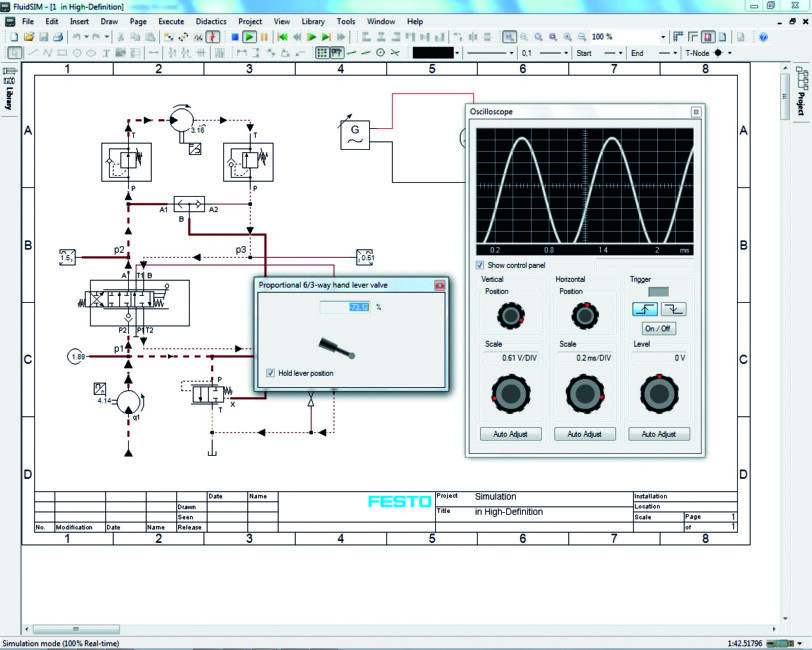Image resolution: width=812 pixels, height=650 pixels.
Task: Stop the simulation with blue square
Action: click(x=235, y=37)
